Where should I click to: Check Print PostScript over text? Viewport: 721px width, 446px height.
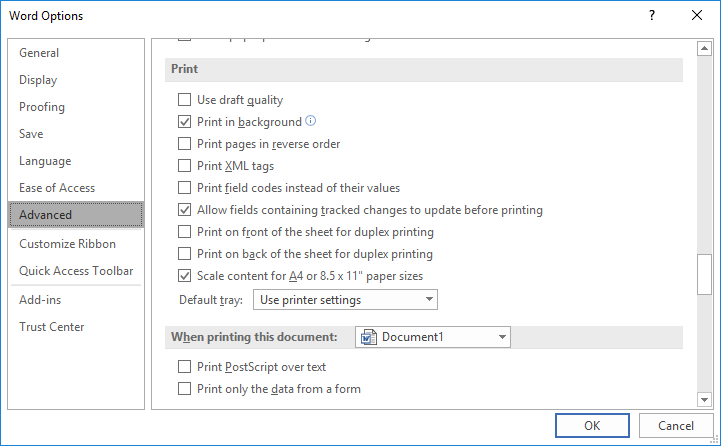[x=184, y=367]
